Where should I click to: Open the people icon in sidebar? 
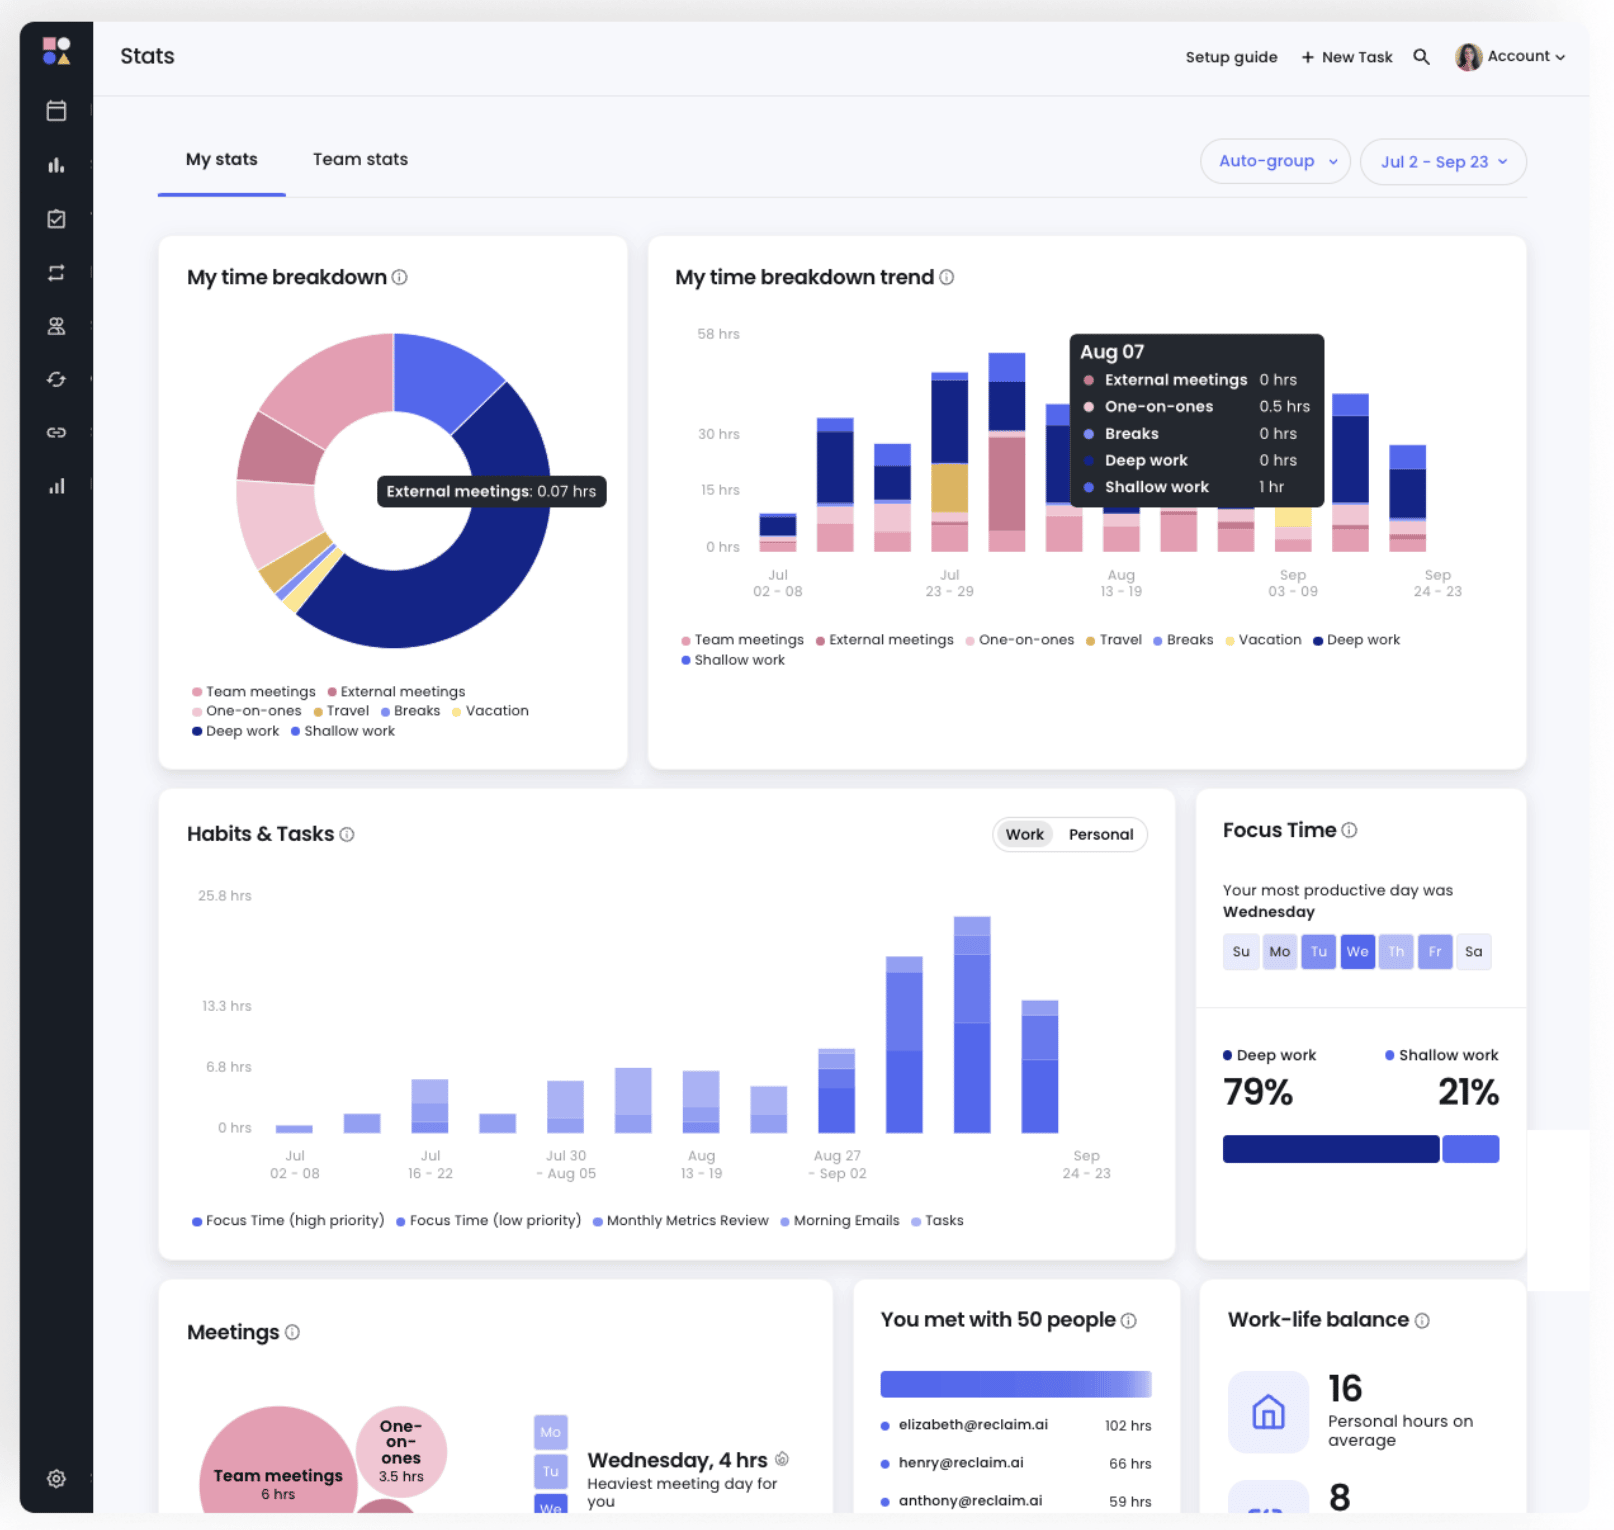(x=56, y=326)
